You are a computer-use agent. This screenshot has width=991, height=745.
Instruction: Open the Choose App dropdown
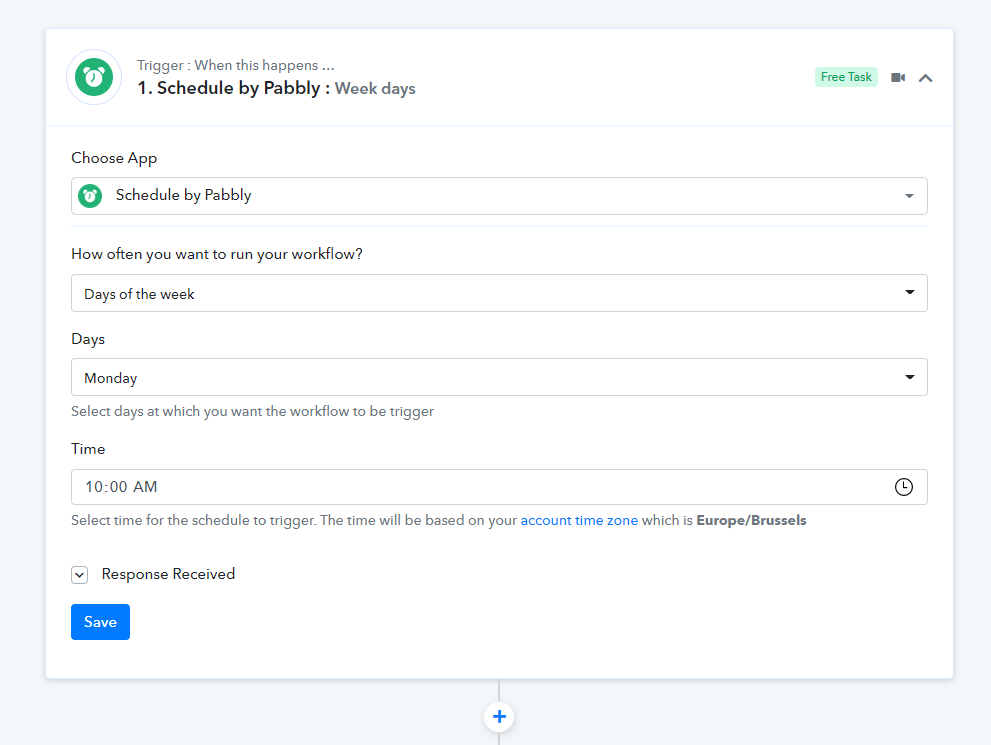tap(499, 196)
